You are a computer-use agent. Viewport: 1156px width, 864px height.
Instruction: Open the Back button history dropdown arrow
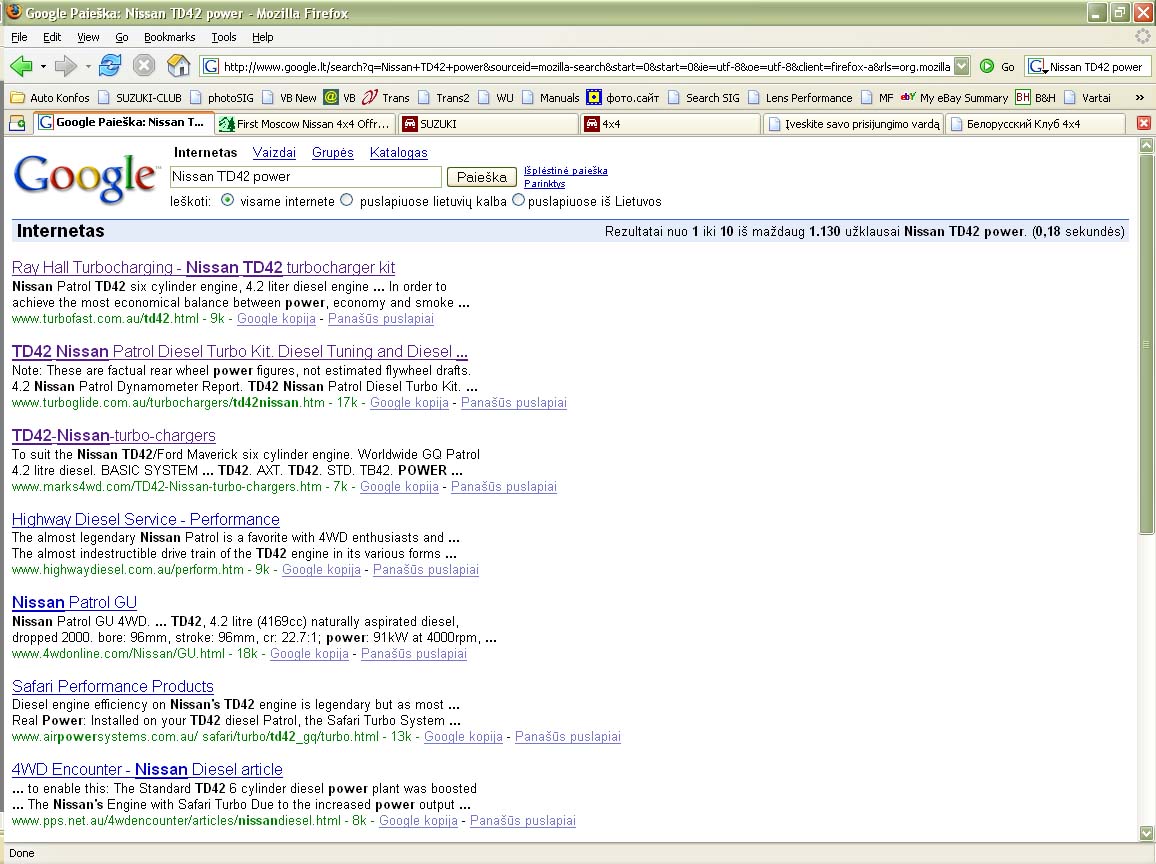click(43, 66)
